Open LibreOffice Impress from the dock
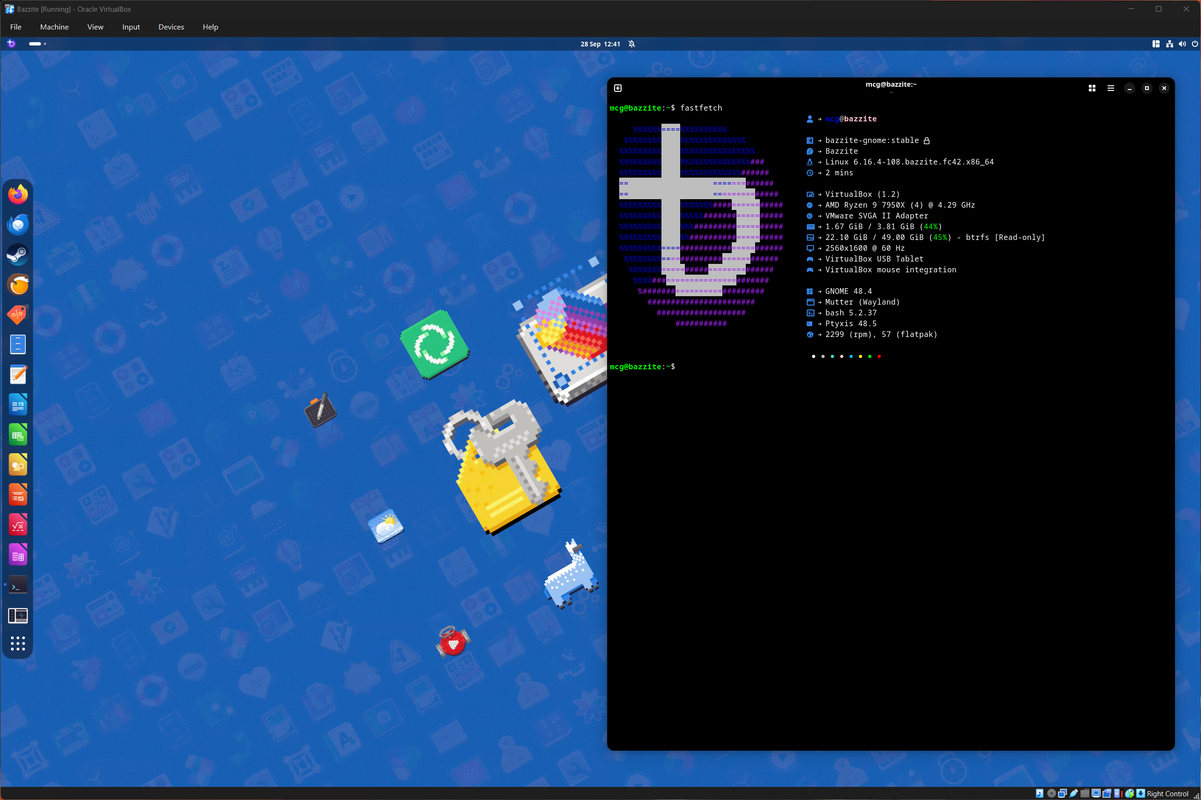Viewport: 1201px width, 800px height. click(x=18, y=495)
